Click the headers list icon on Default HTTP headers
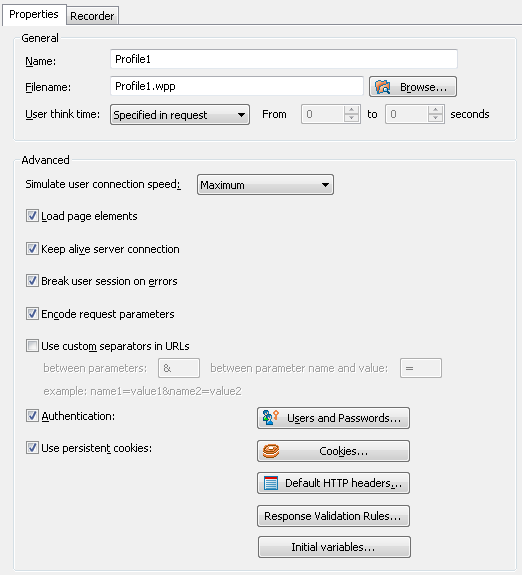Screen dimensions: 522x575 click(271, 483)
